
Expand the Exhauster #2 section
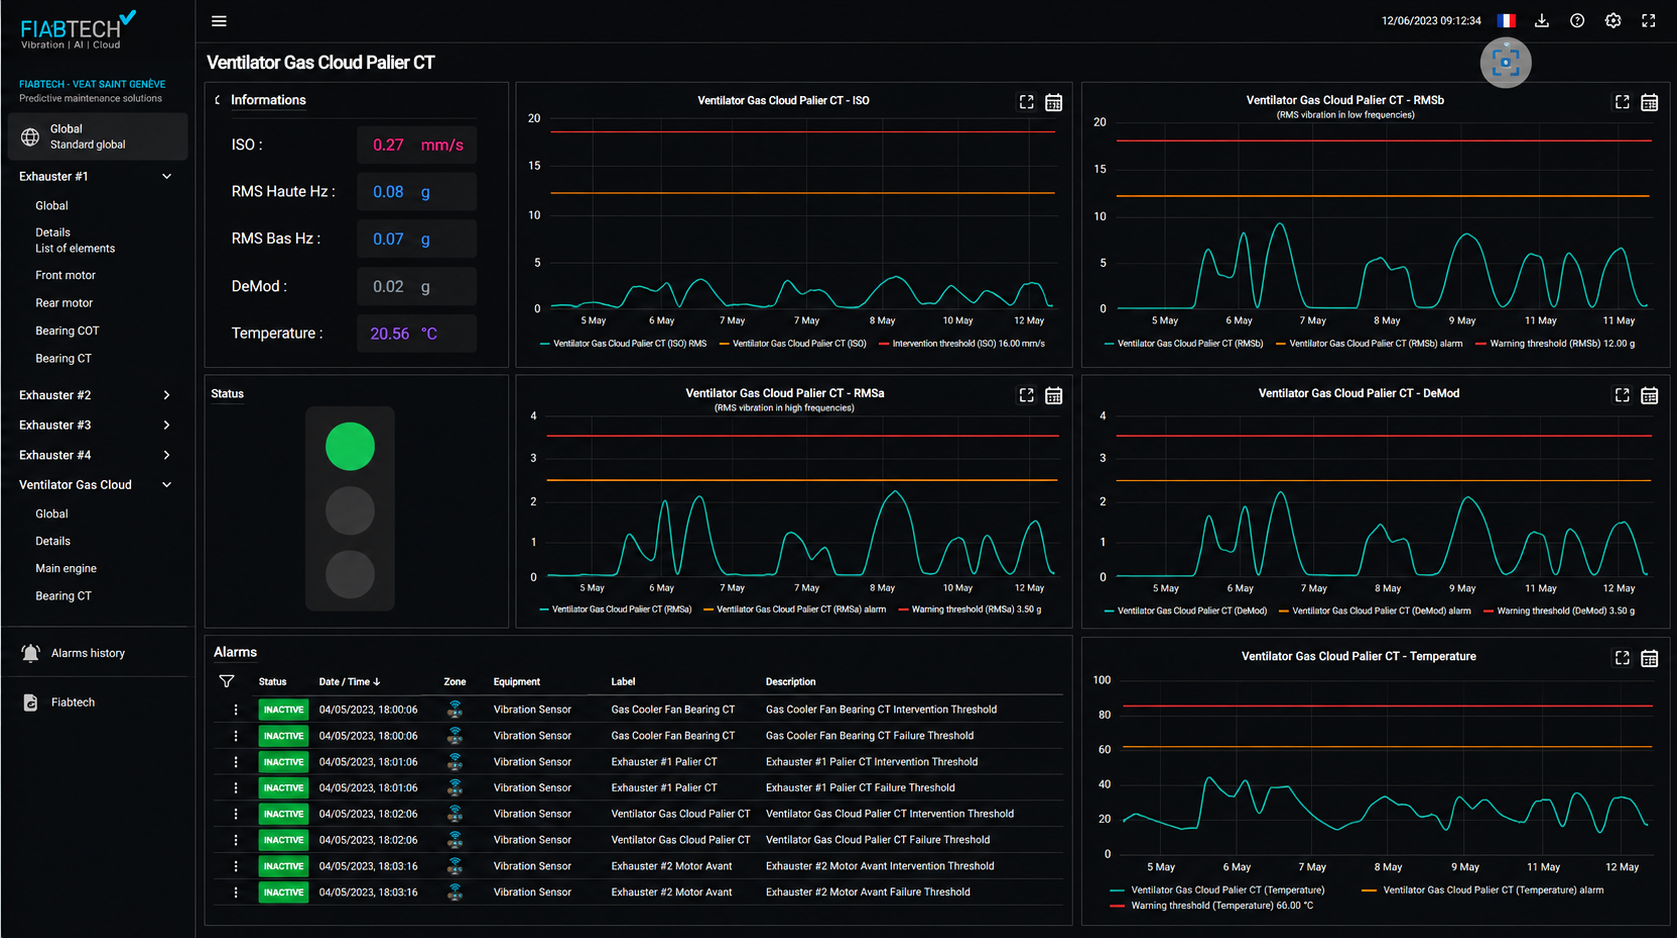point(167,396)
